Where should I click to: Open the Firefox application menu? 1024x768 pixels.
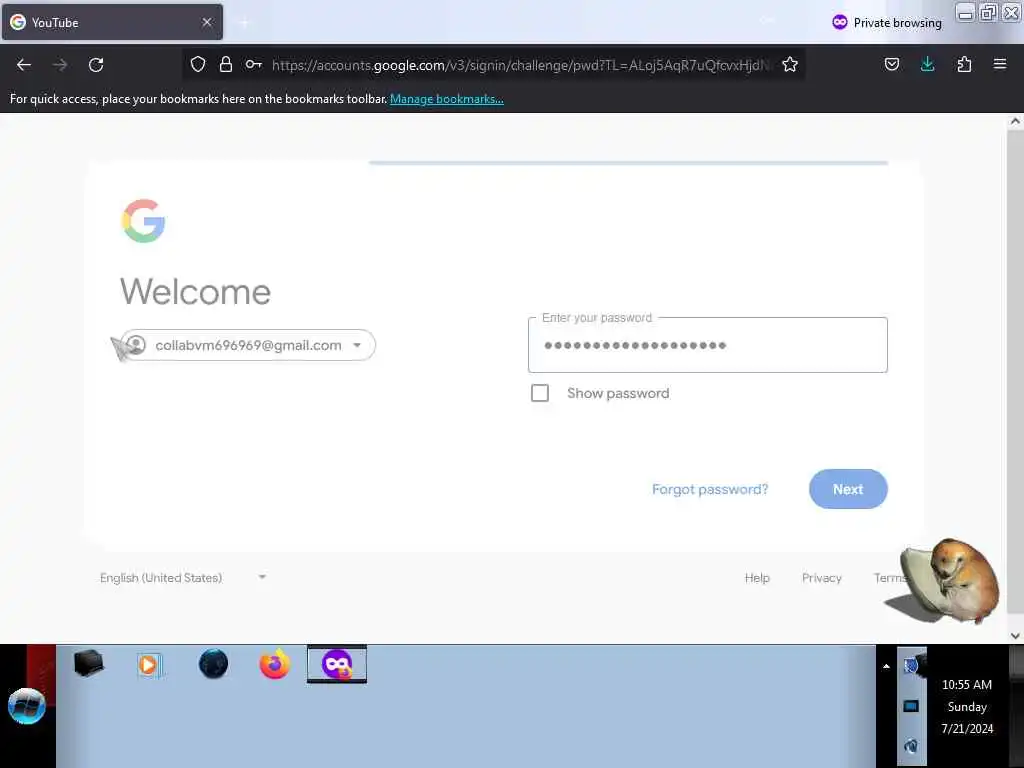coord(1000,64)
